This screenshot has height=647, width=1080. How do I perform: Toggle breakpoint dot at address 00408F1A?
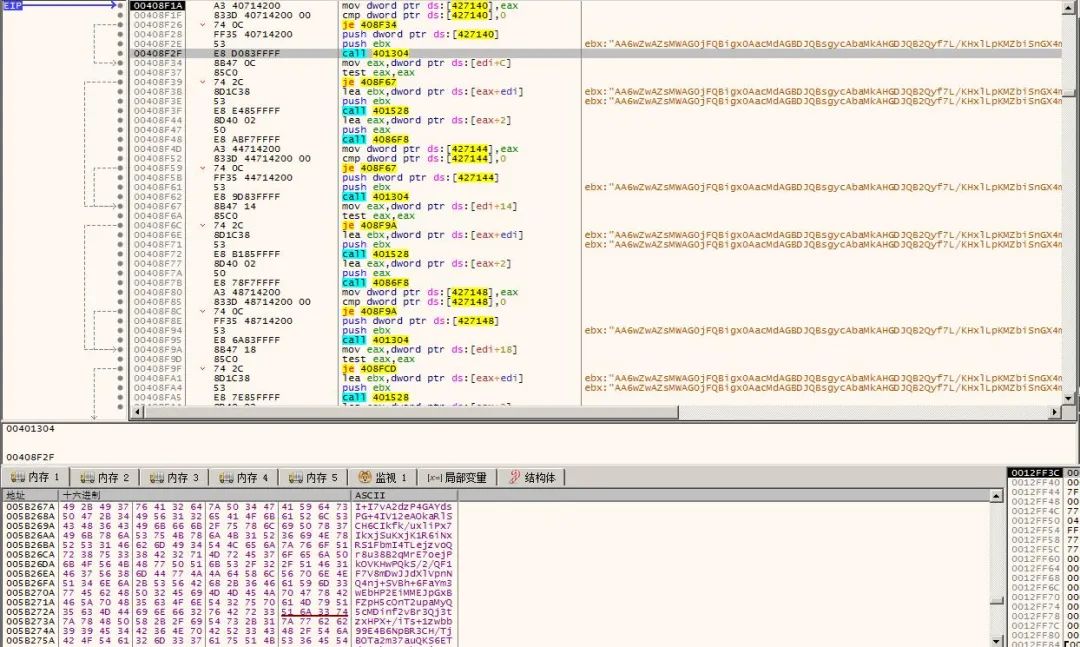coord(119,5)
